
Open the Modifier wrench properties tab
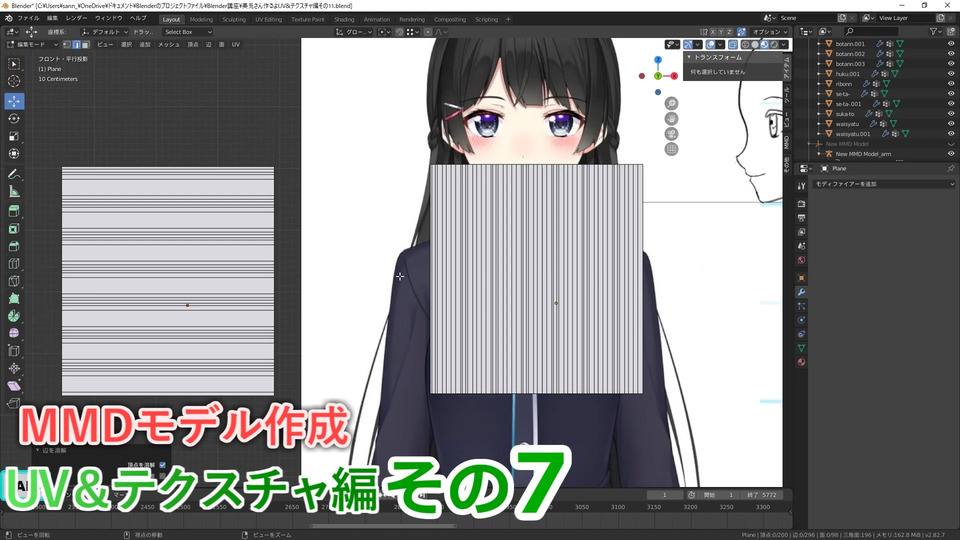(801, 292)
